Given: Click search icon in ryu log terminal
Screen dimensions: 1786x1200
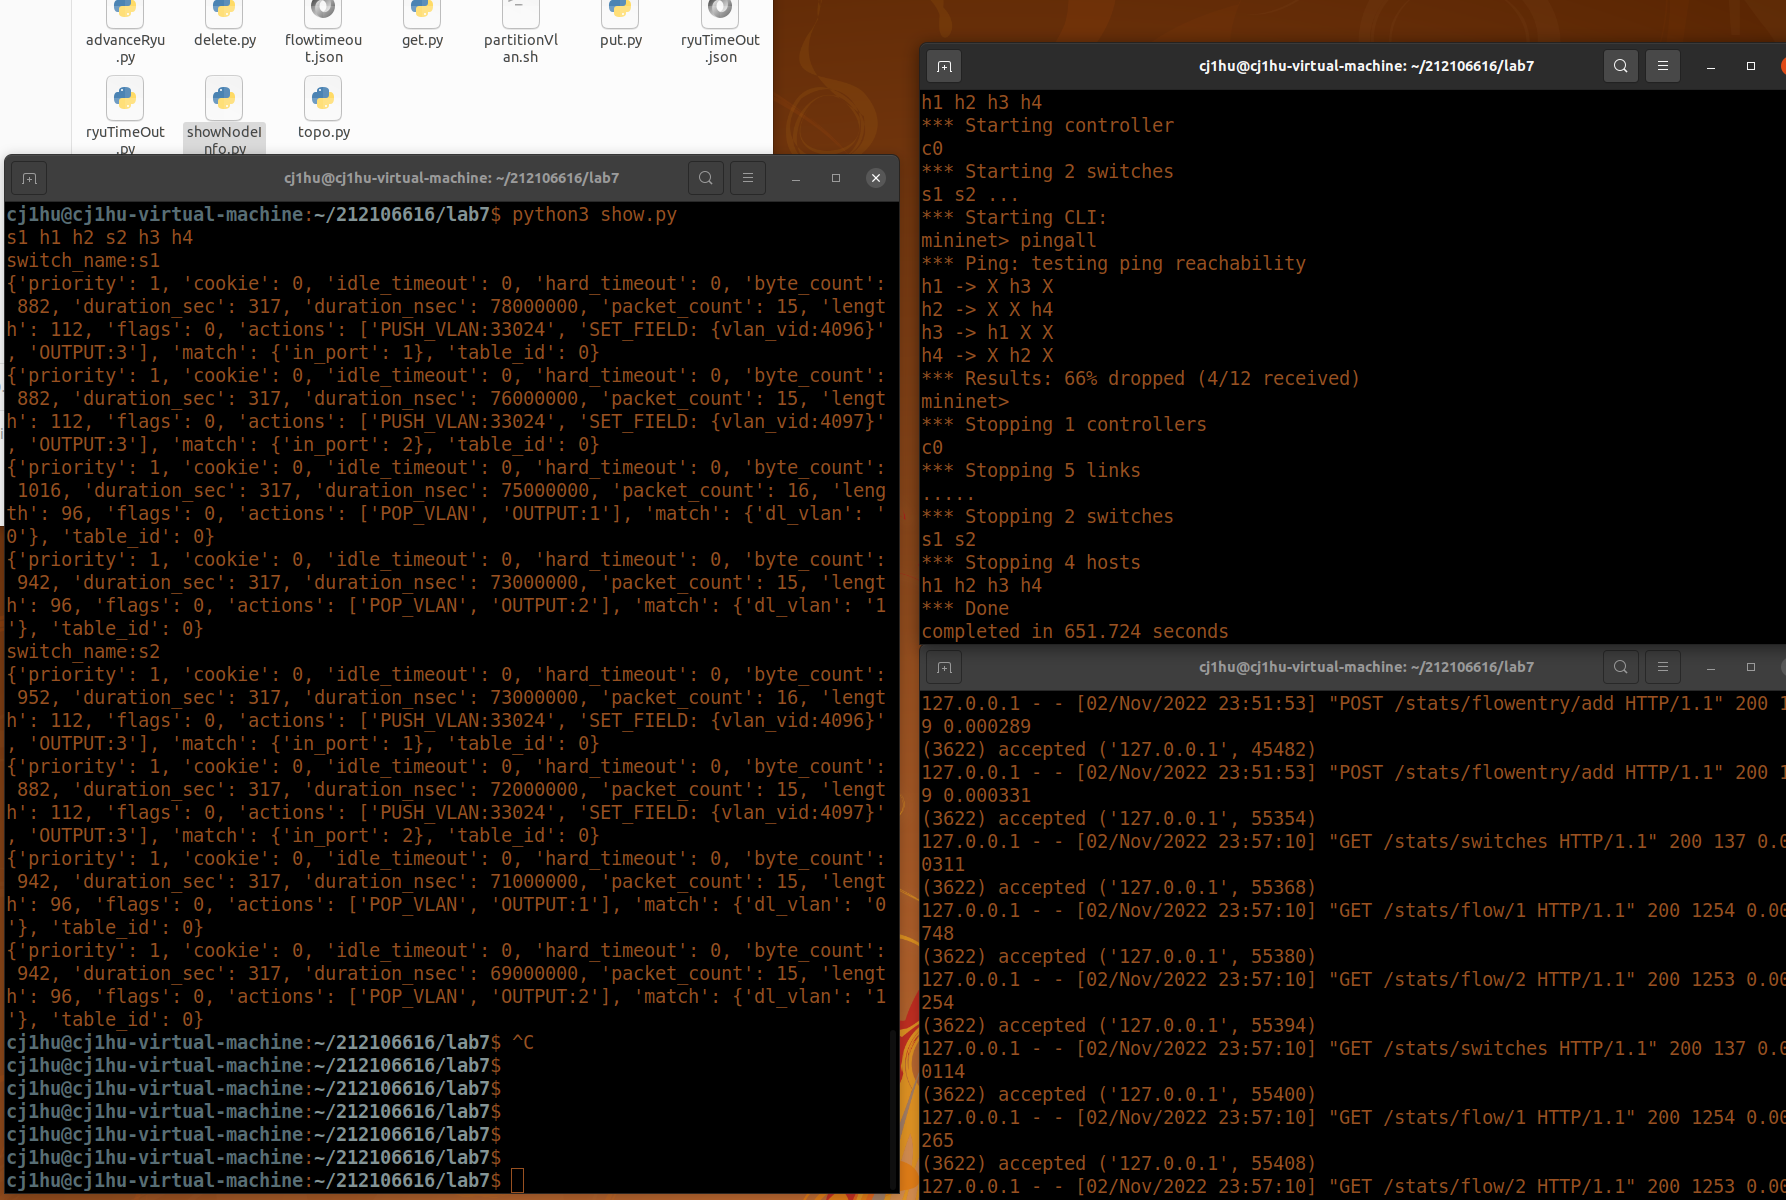Looking at the screenshot, I should pos(1621,667).
